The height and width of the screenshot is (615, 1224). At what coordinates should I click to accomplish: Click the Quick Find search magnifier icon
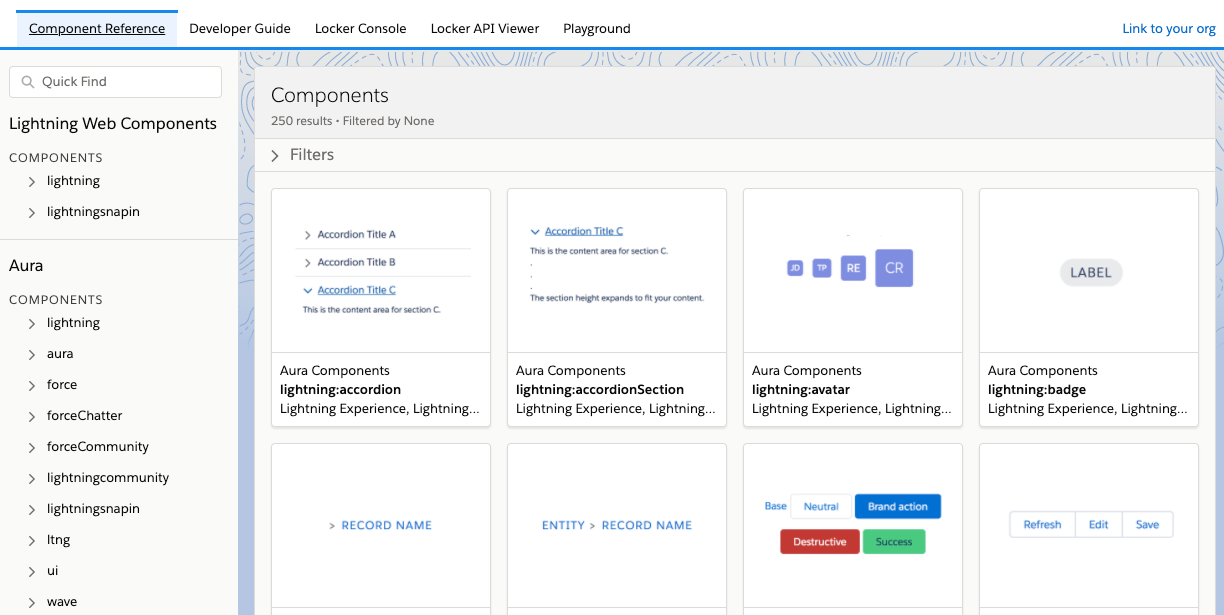(28, 82)
